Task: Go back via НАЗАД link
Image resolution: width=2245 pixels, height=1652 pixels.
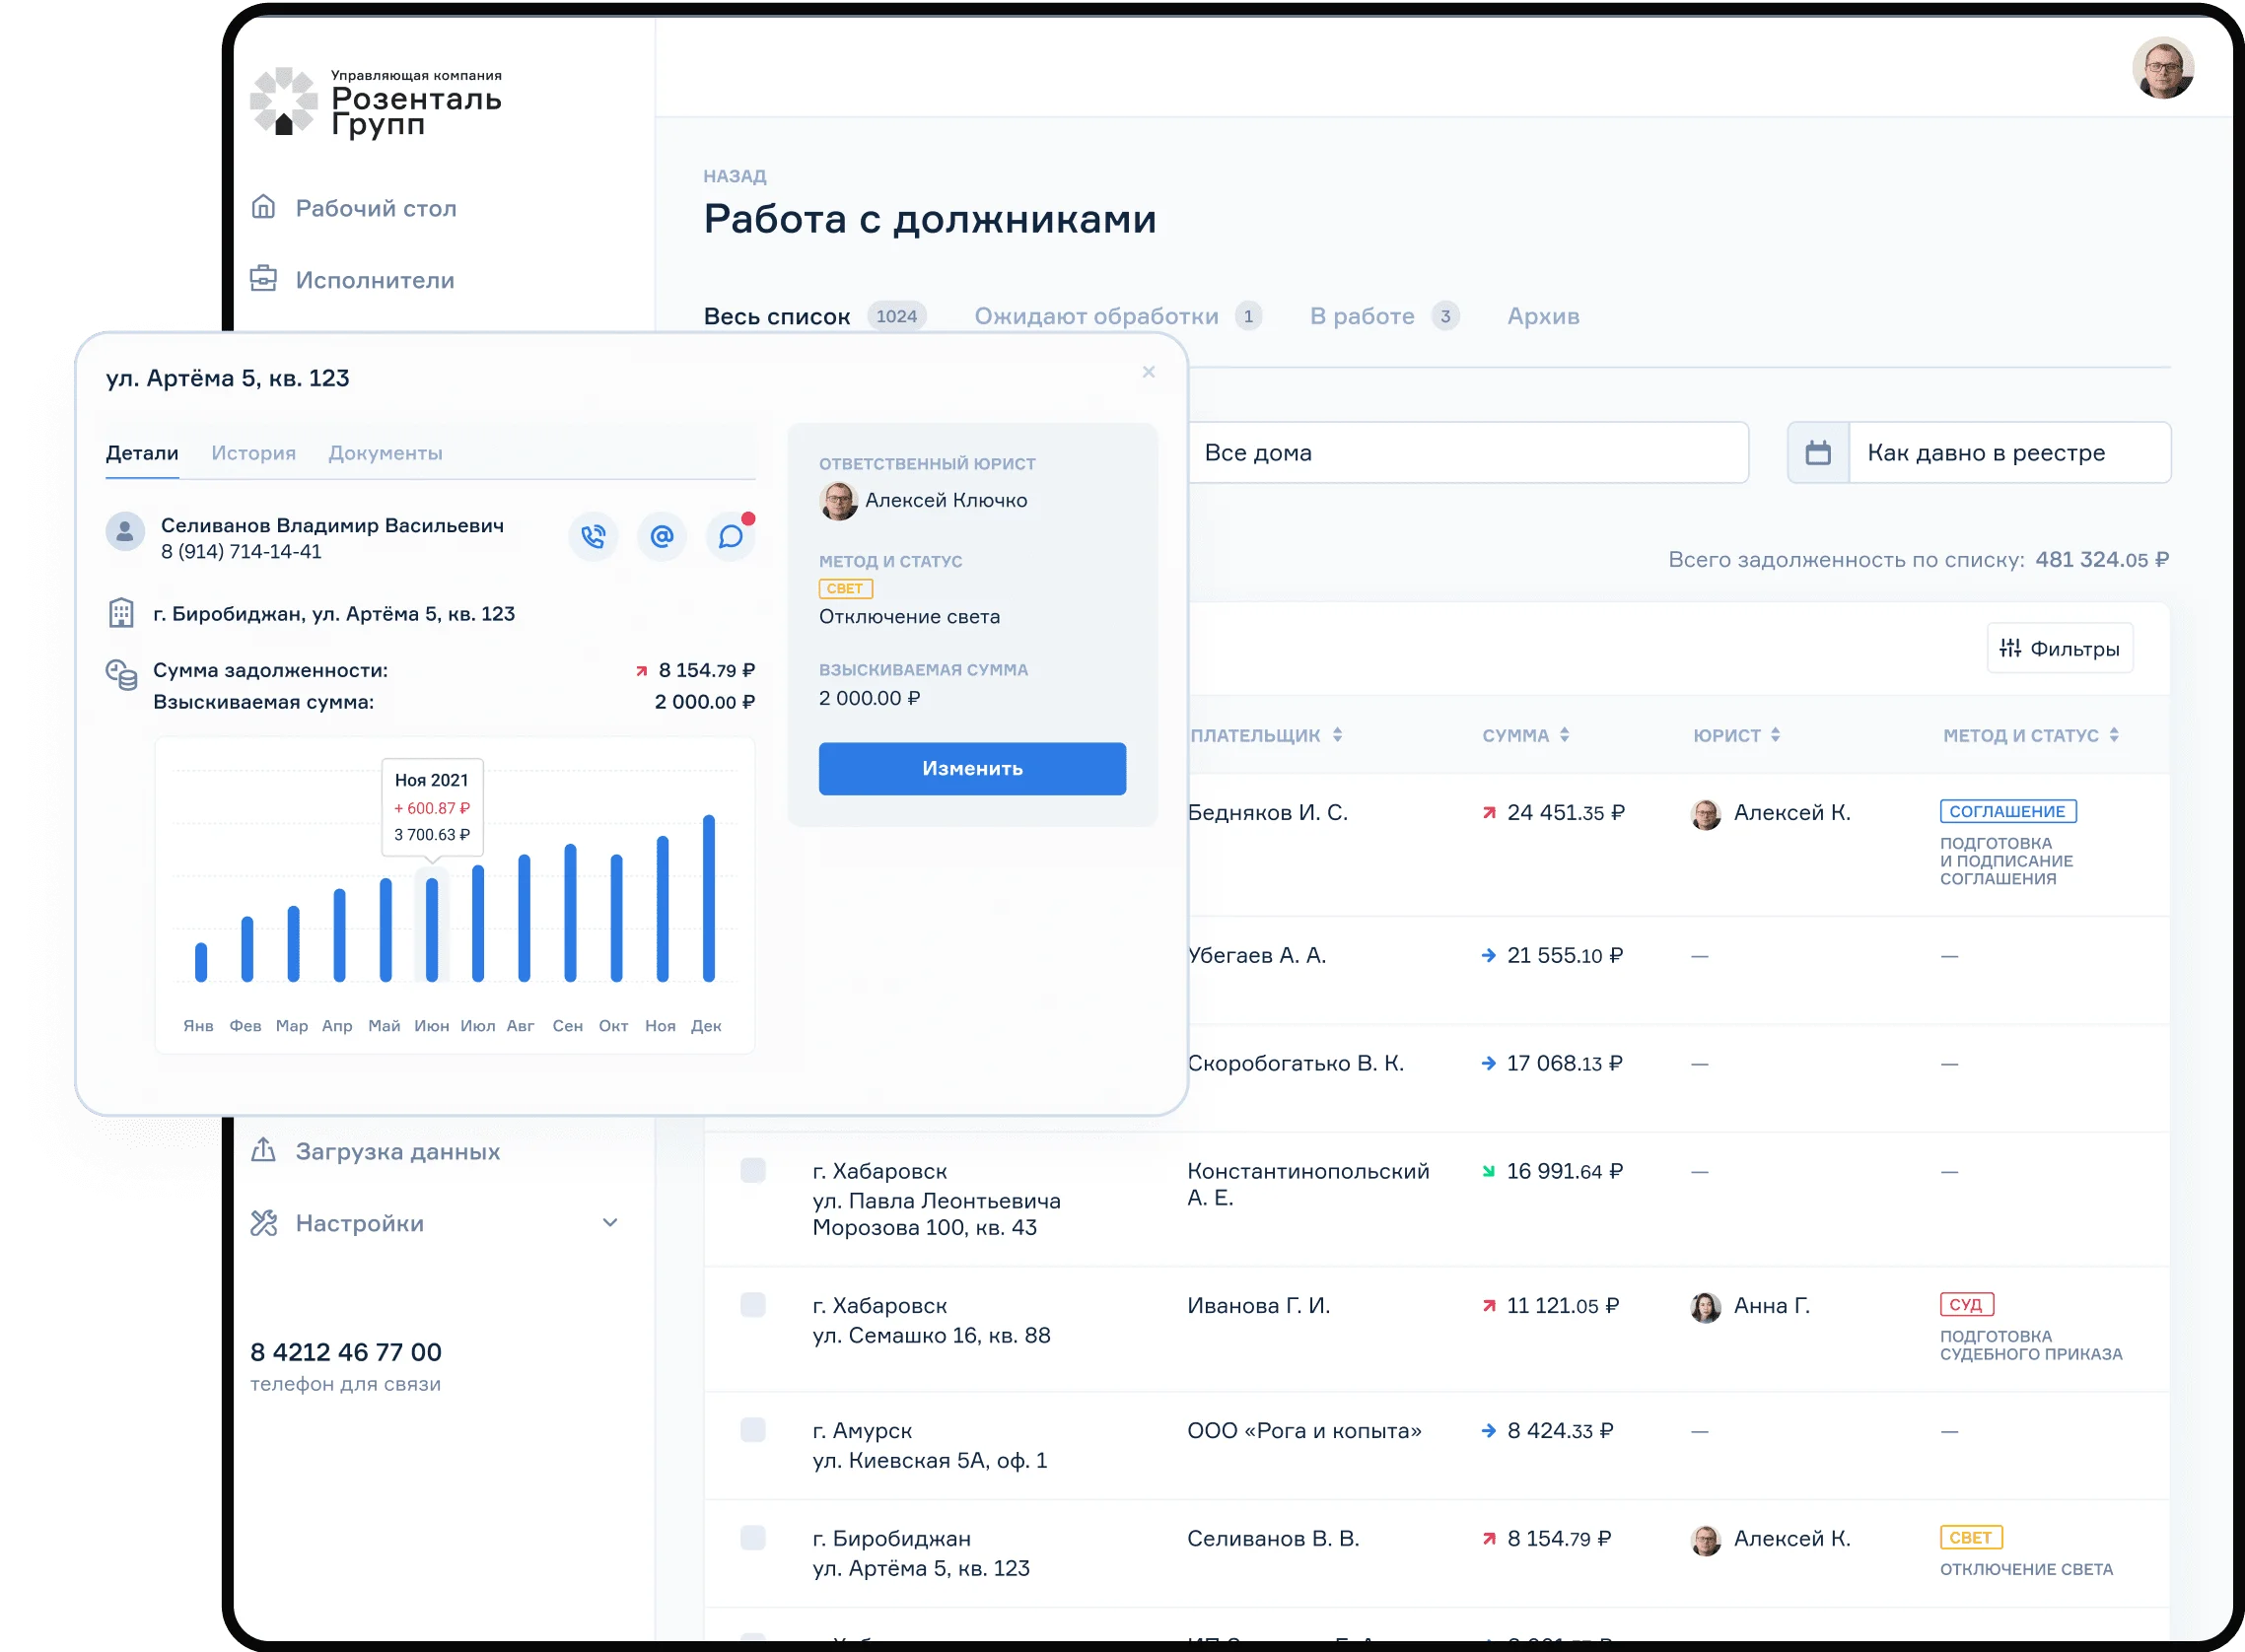Action: (x=735, y=176)
